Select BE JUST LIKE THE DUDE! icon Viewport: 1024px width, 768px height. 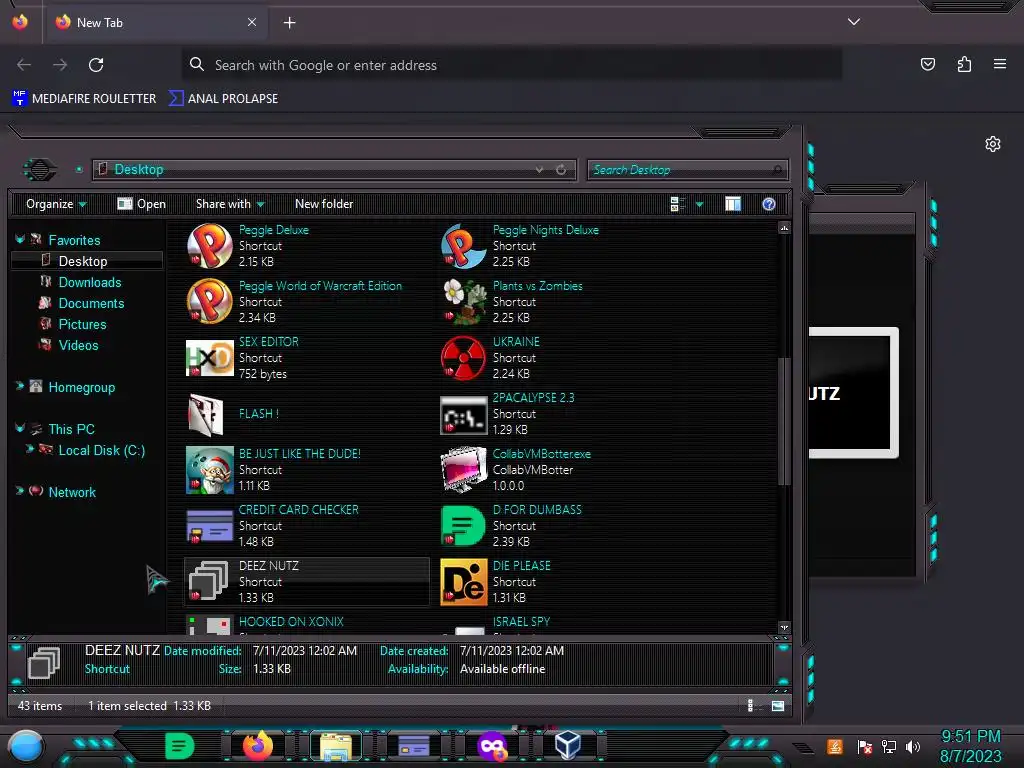tap(210, 470)
